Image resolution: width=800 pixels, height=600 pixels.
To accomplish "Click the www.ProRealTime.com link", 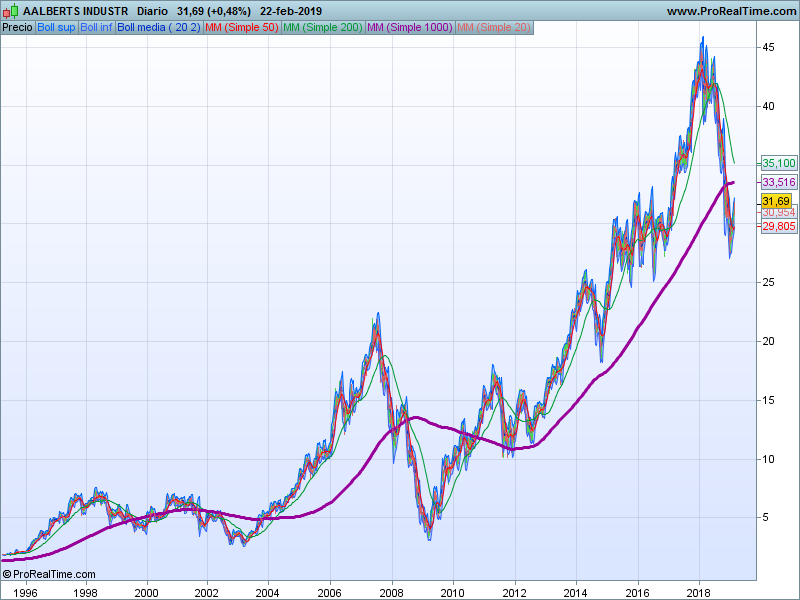I will pyautogui.click(x=731, y=11).
